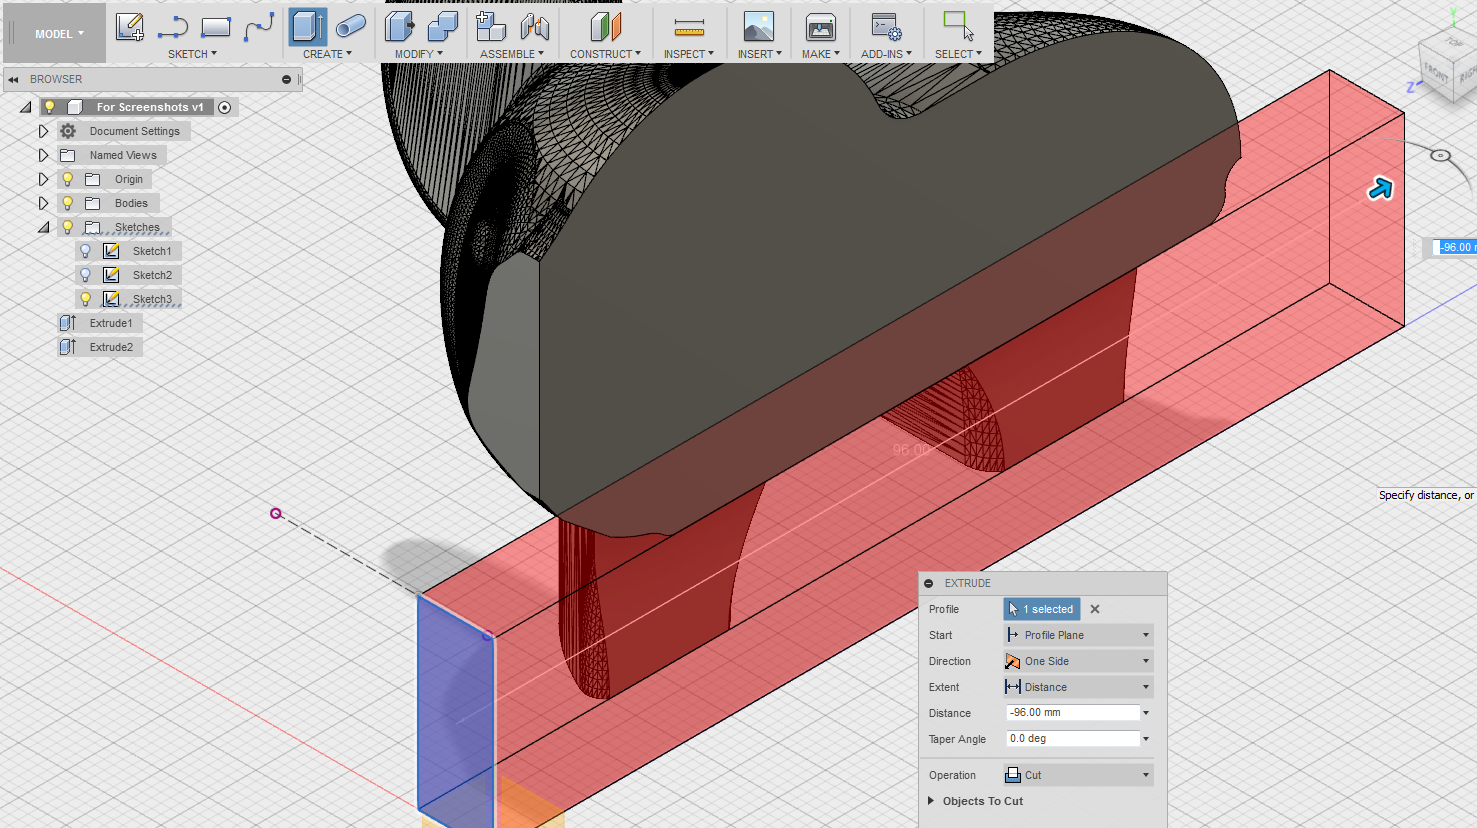Click the Scripts and Add-Ins icon

click(886, 27)
